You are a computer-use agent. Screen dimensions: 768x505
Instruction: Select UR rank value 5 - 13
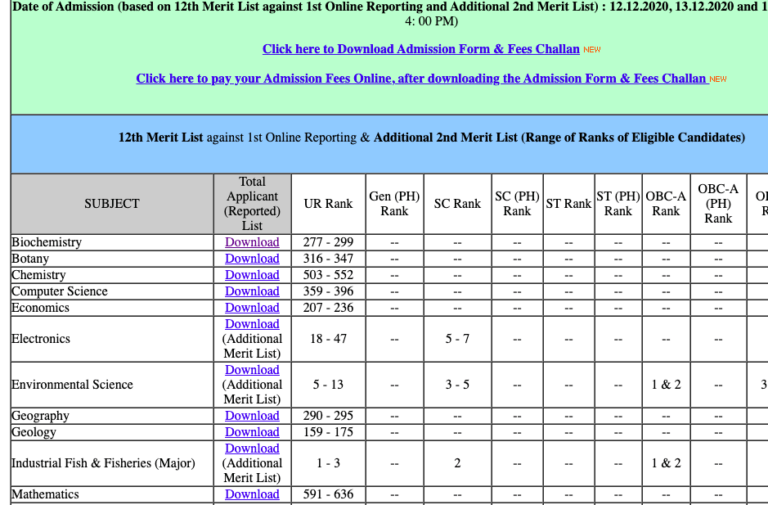[x=328, y=385]
